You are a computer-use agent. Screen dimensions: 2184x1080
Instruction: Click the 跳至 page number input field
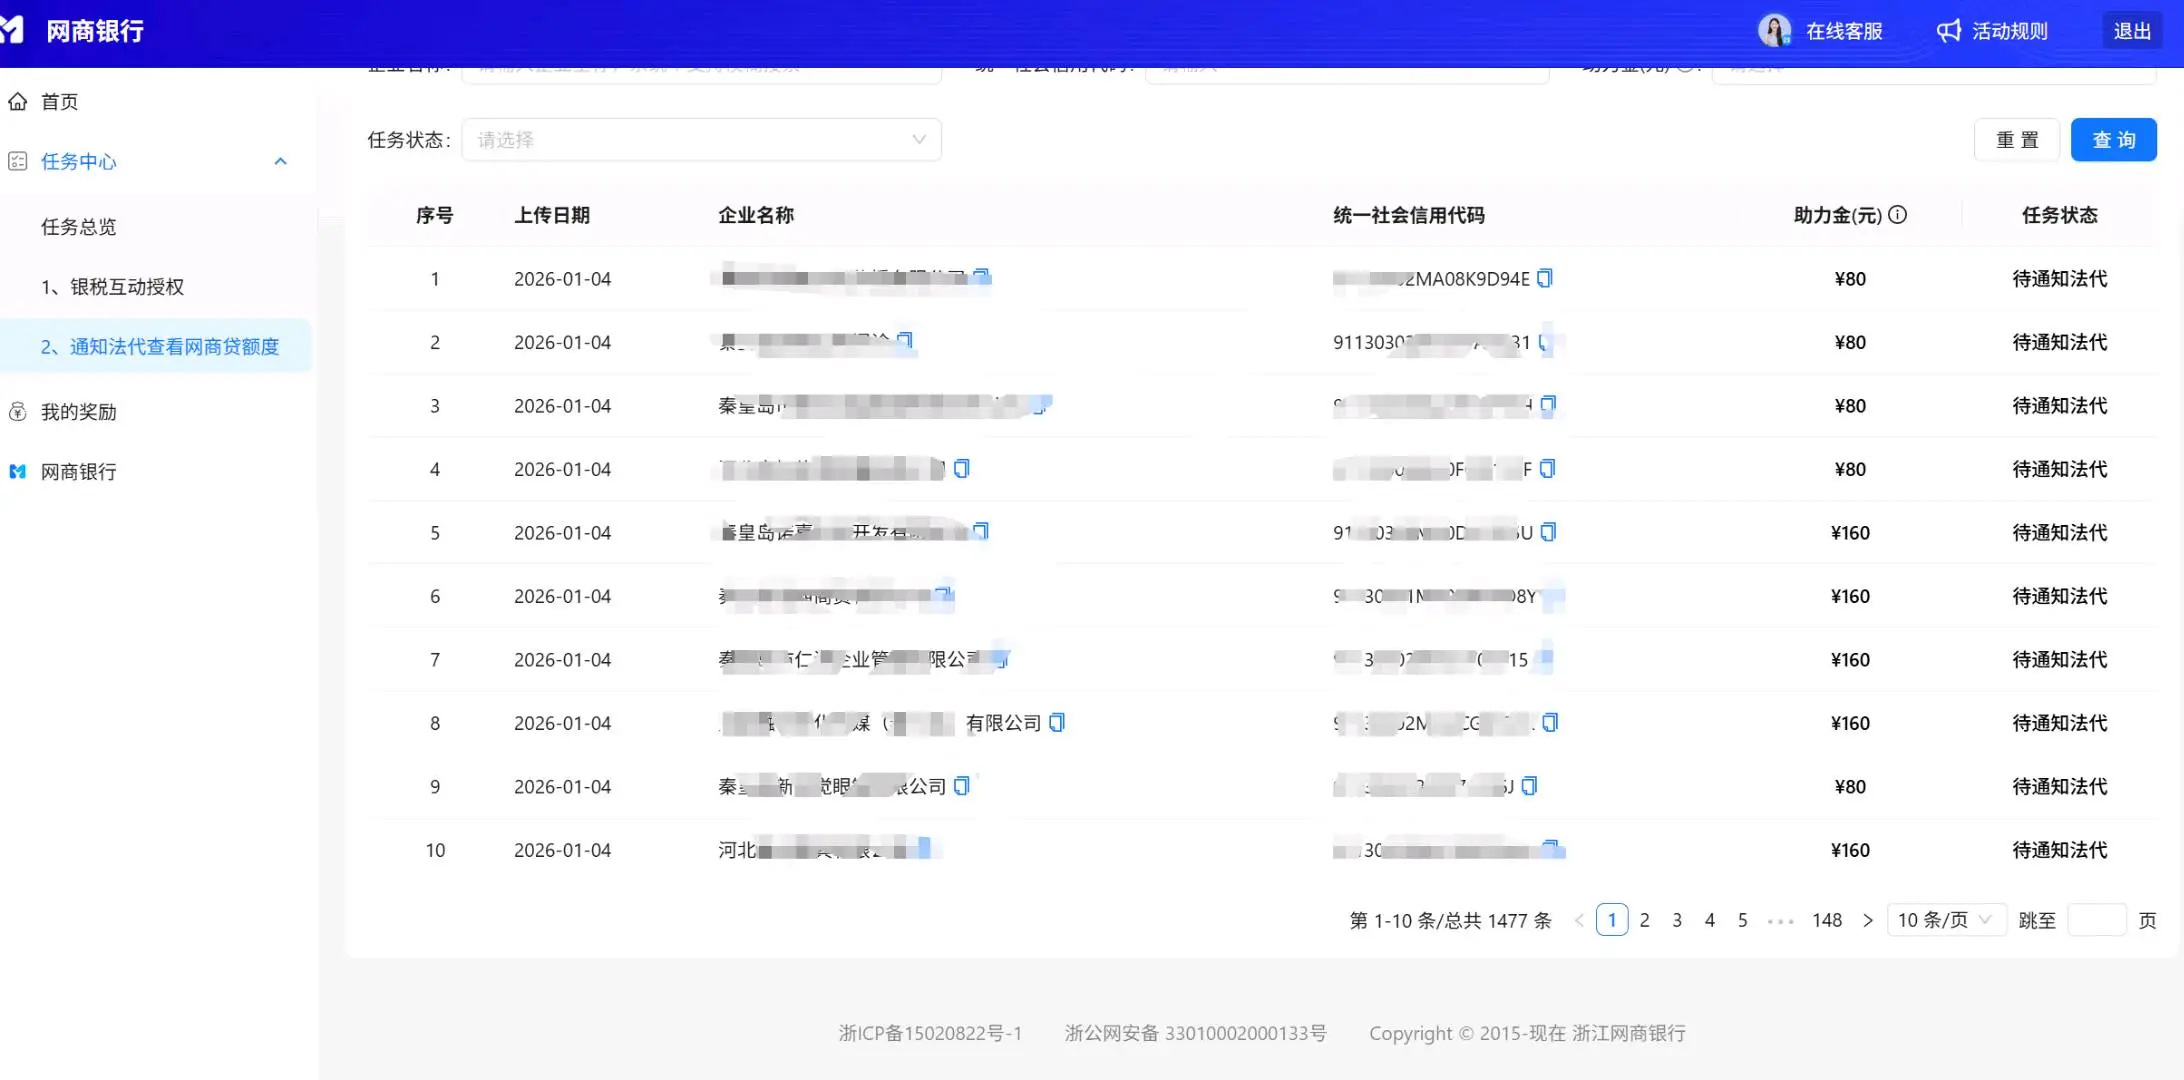click(x=2097, y=919)
